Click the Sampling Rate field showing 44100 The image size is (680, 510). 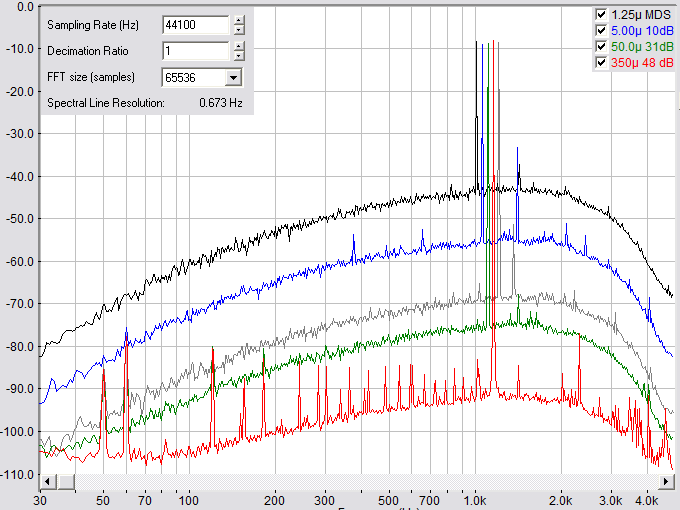[x=196, y=26]
